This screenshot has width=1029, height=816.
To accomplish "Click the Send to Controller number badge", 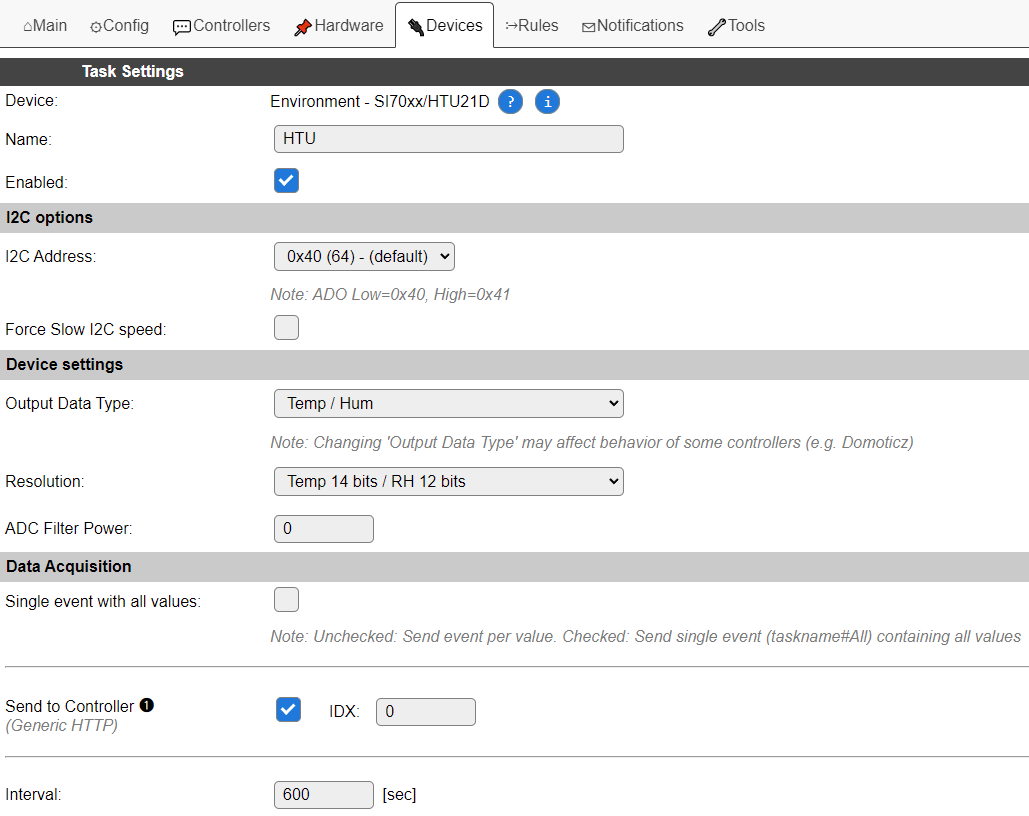I will tap(147, 706).
